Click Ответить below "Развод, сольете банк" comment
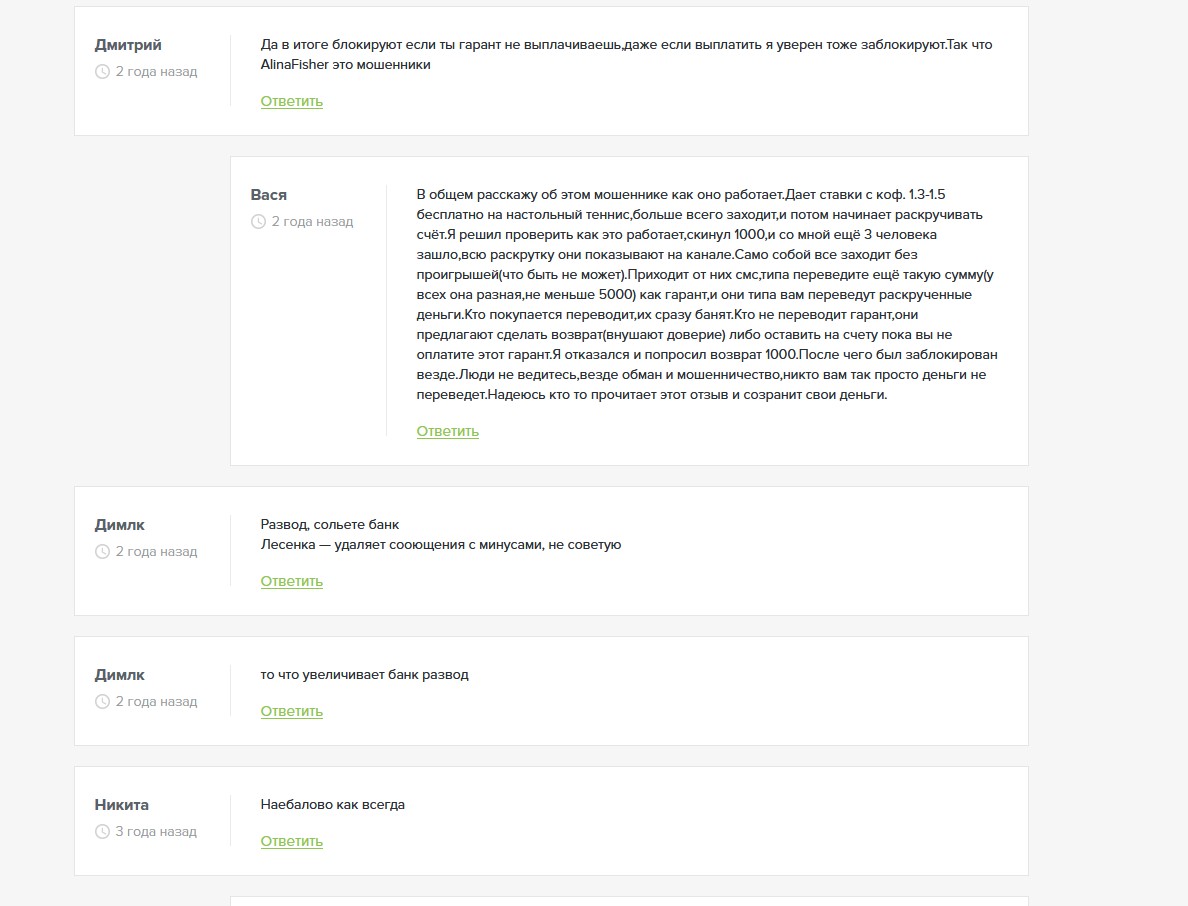 pos(291,581)
